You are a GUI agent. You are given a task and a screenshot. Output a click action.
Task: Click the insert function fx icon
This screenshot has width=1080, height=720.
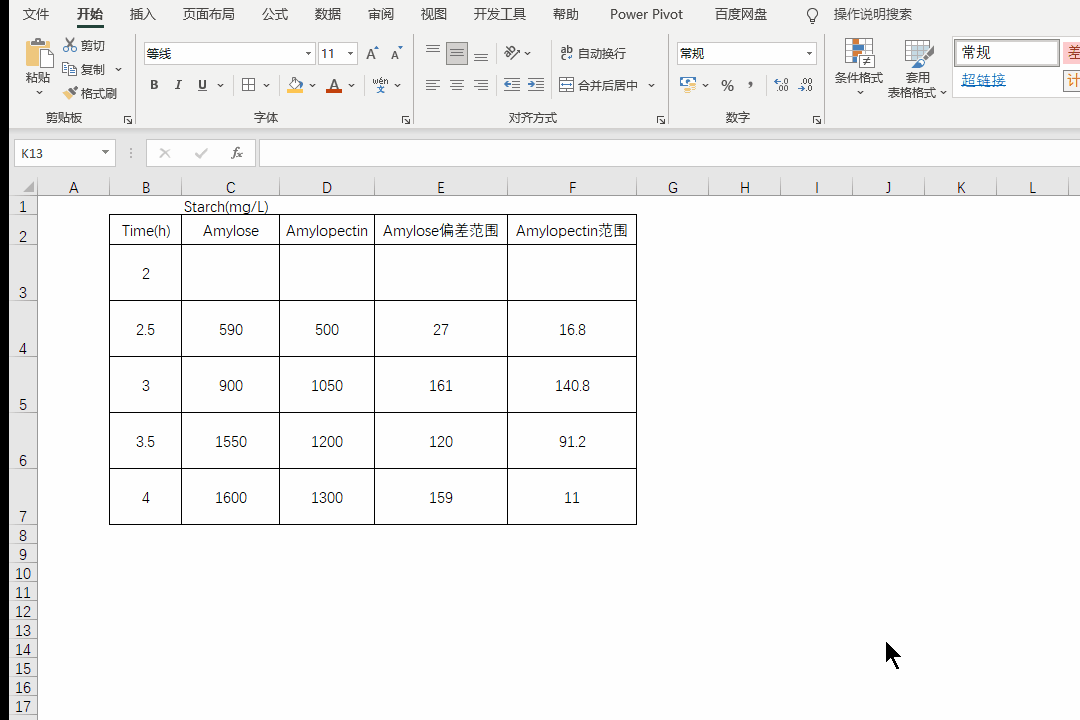236,153
